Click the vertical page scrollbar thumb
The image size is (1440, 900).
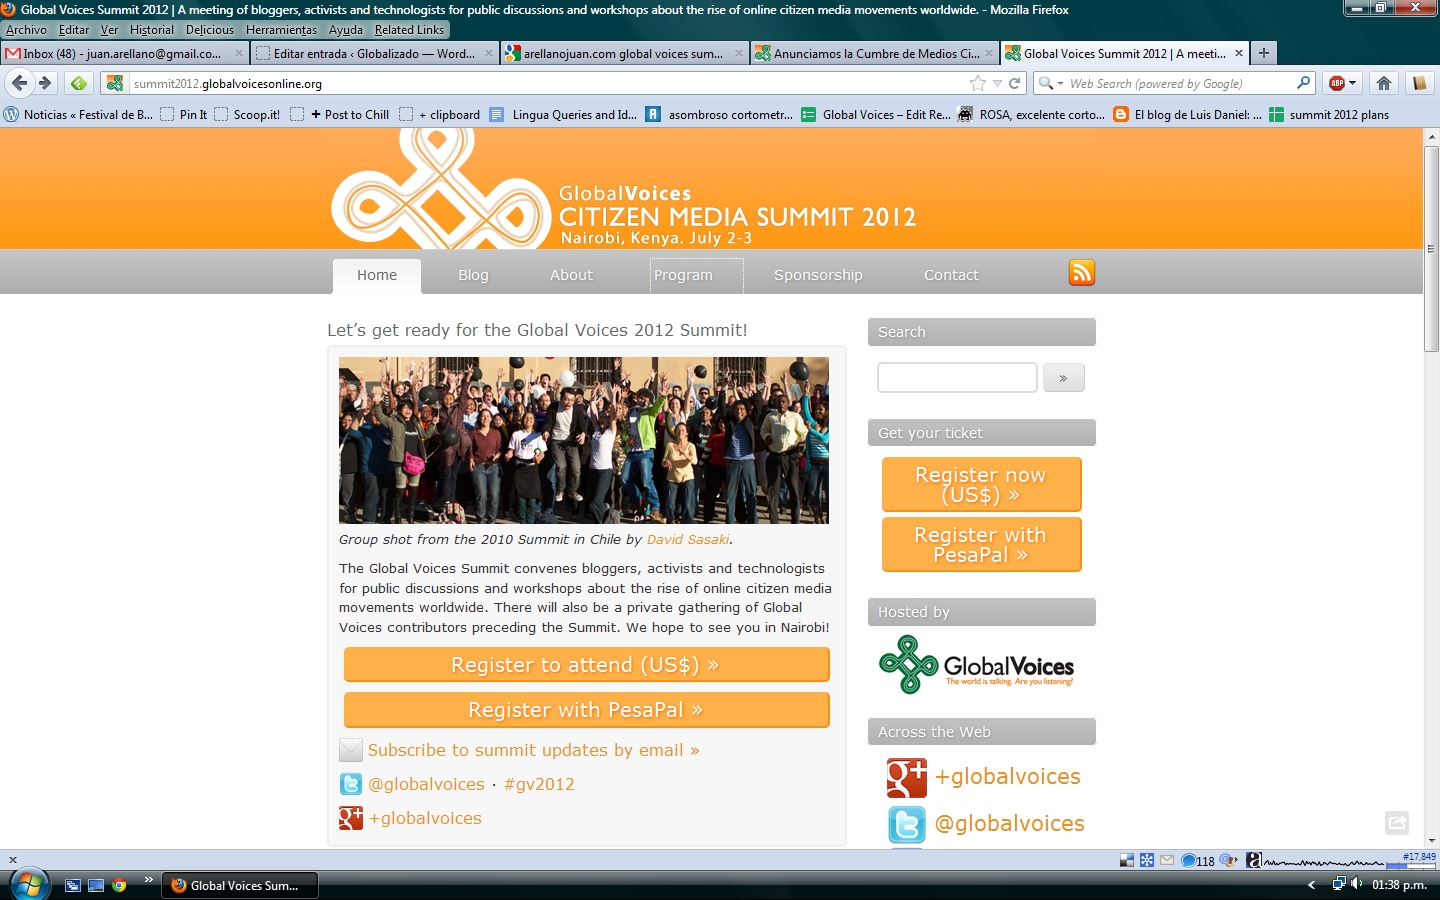pos(1431,250)
